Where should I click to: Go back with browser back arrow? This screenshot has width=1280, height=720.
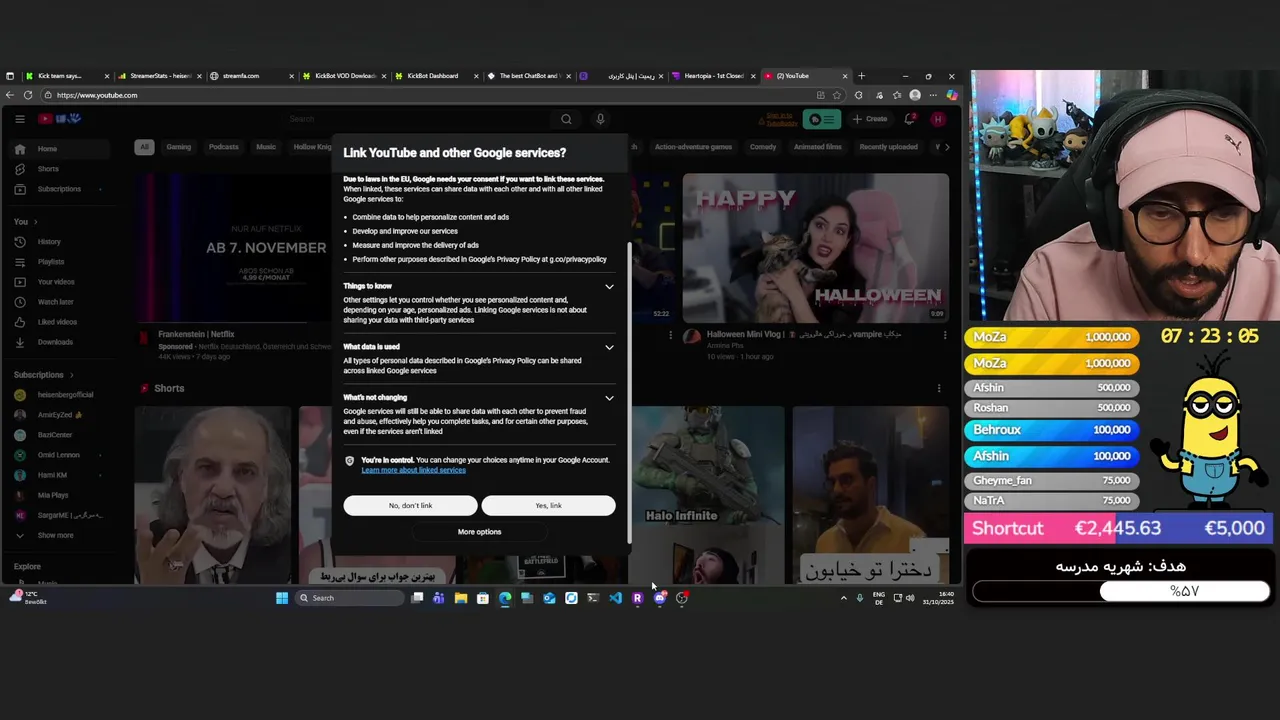tap(9, 95)
